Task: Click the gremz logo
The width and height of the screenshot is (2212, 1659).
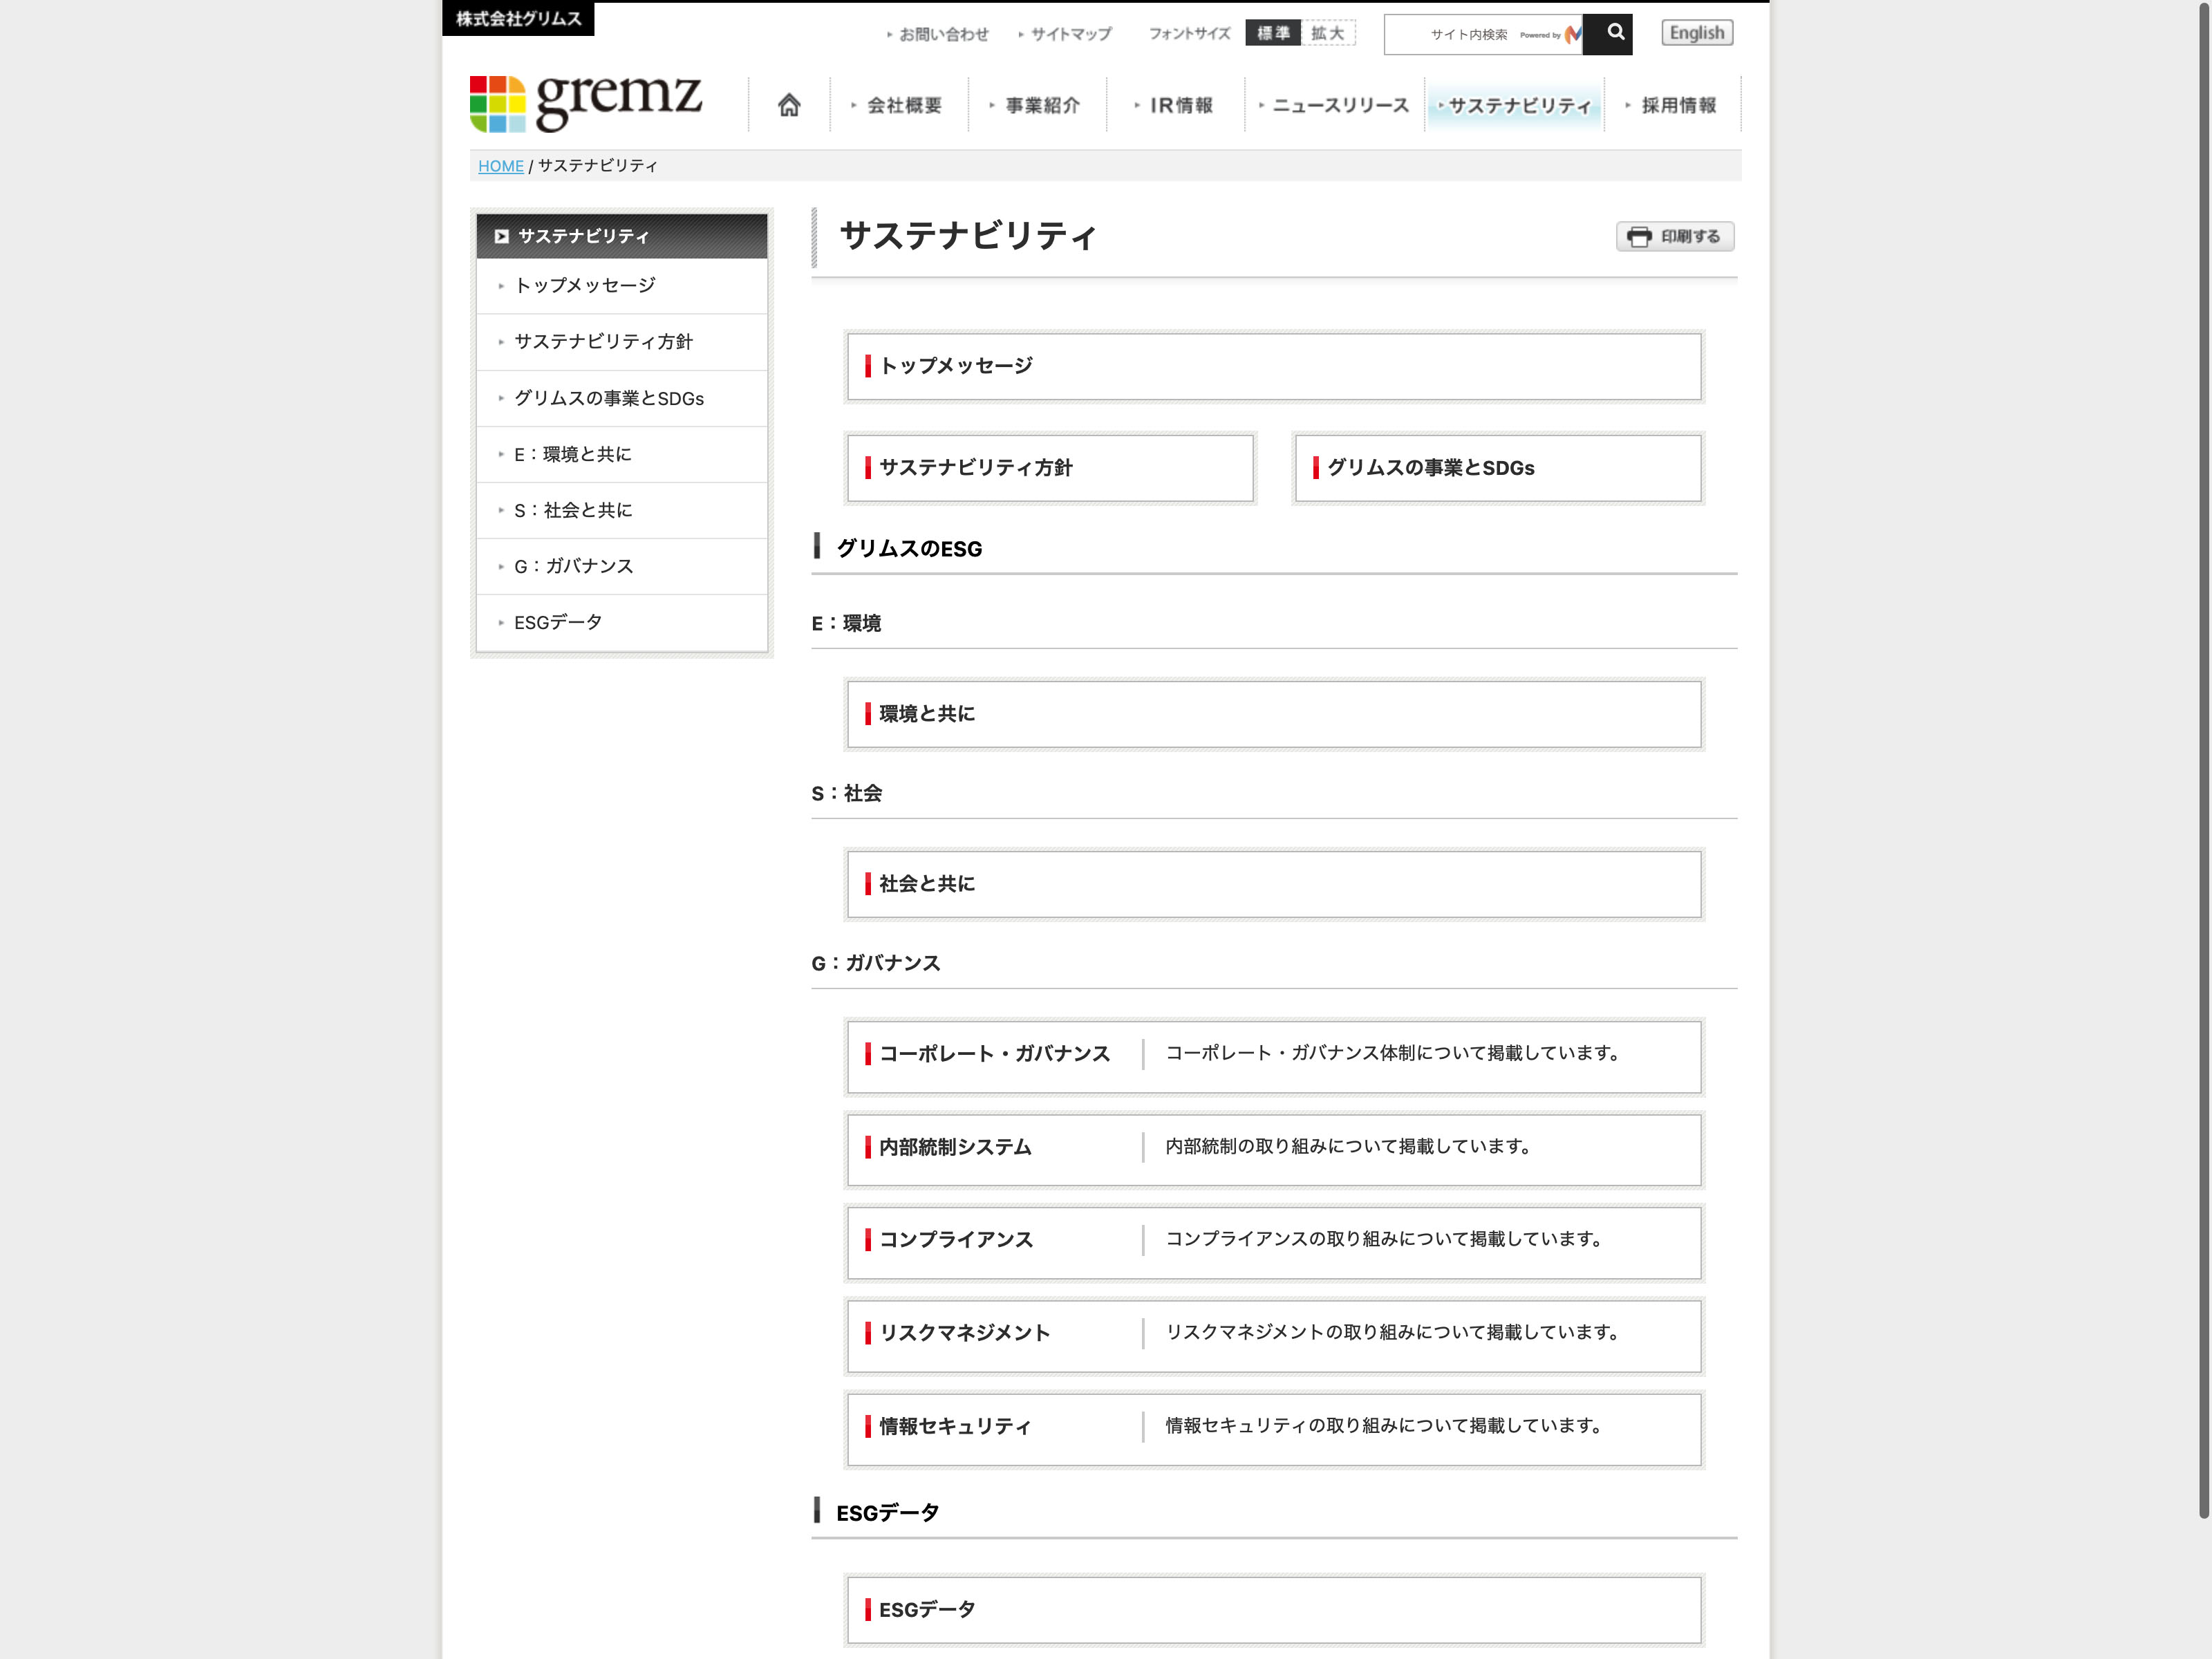Action: point(586,103)
